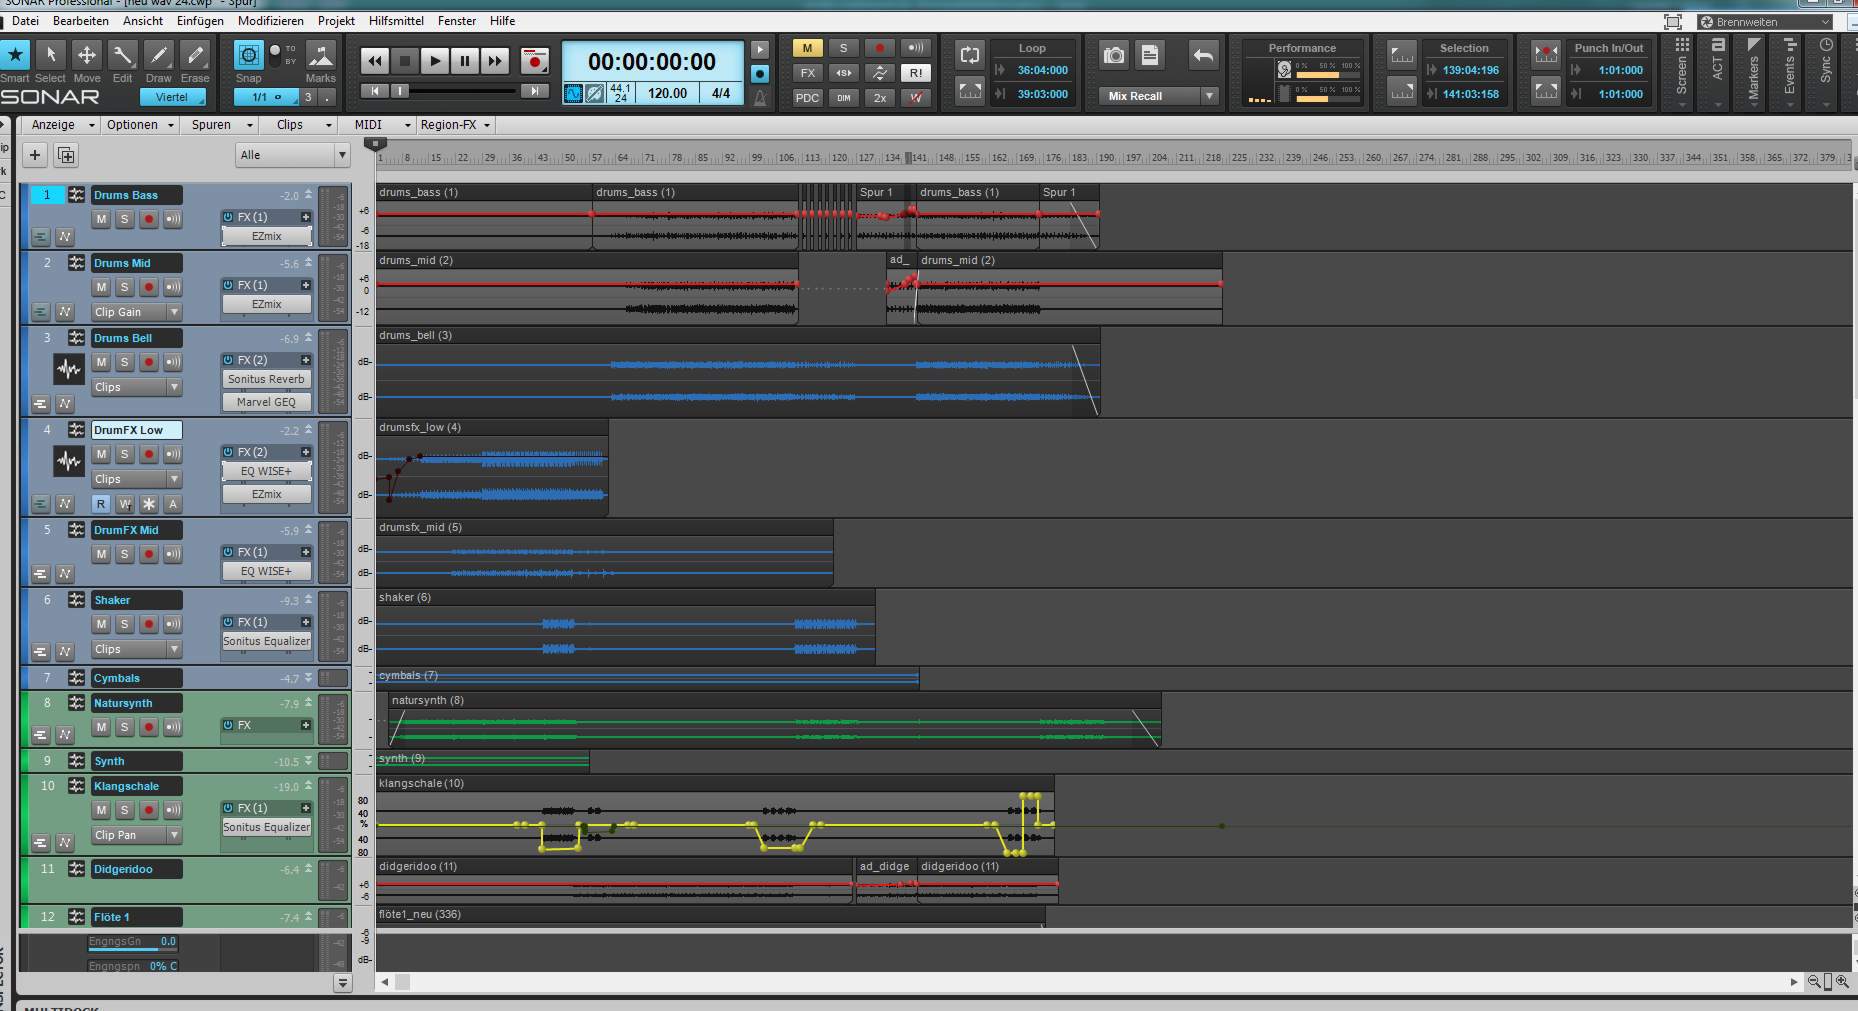Toggle the Snap to grid button
Viewport: 1858px width, 1011px height.
pos(249,54)
